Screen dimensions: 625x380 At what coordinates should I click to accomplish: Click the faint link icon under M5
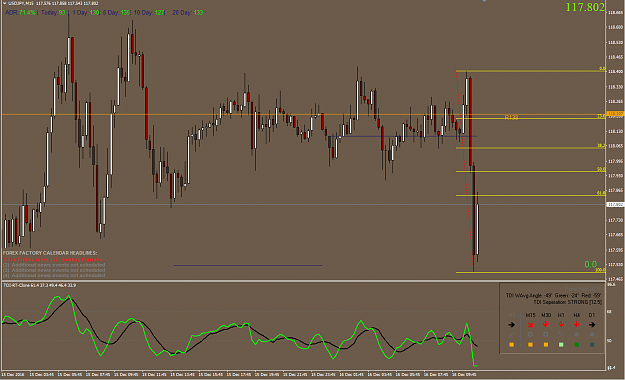(511, 335)
